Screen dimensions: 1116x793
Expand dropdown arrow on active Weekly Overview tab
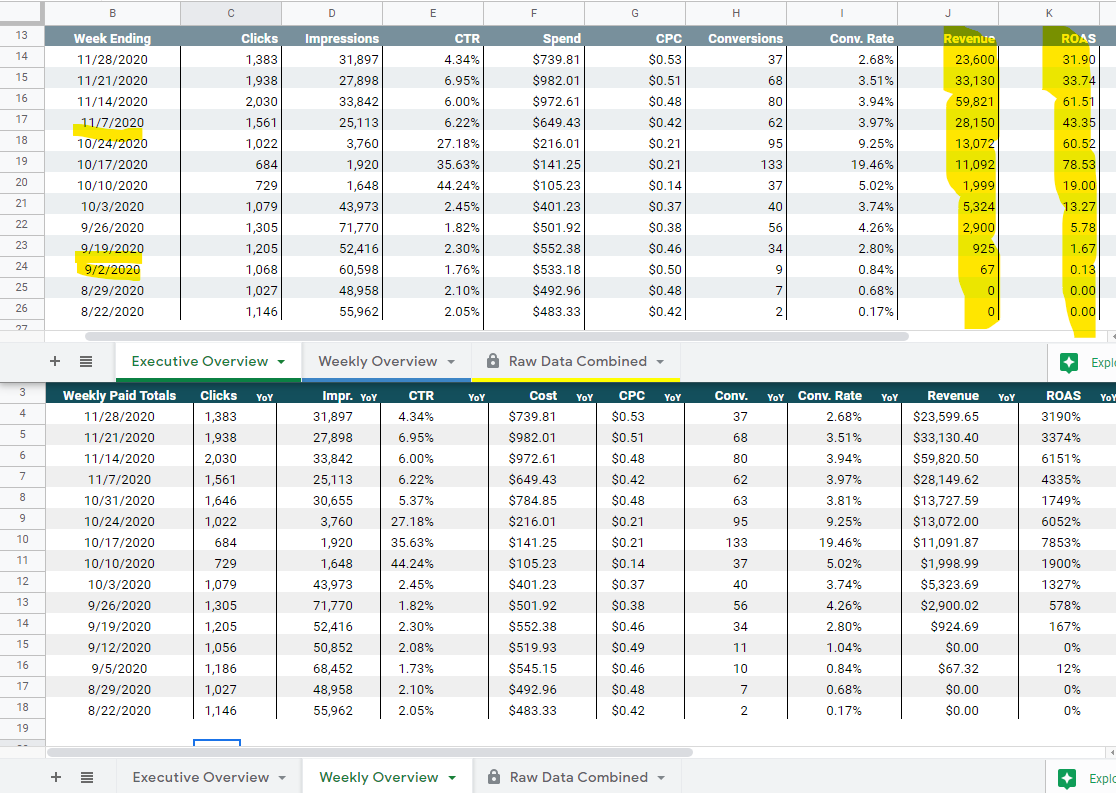(452, 778)
